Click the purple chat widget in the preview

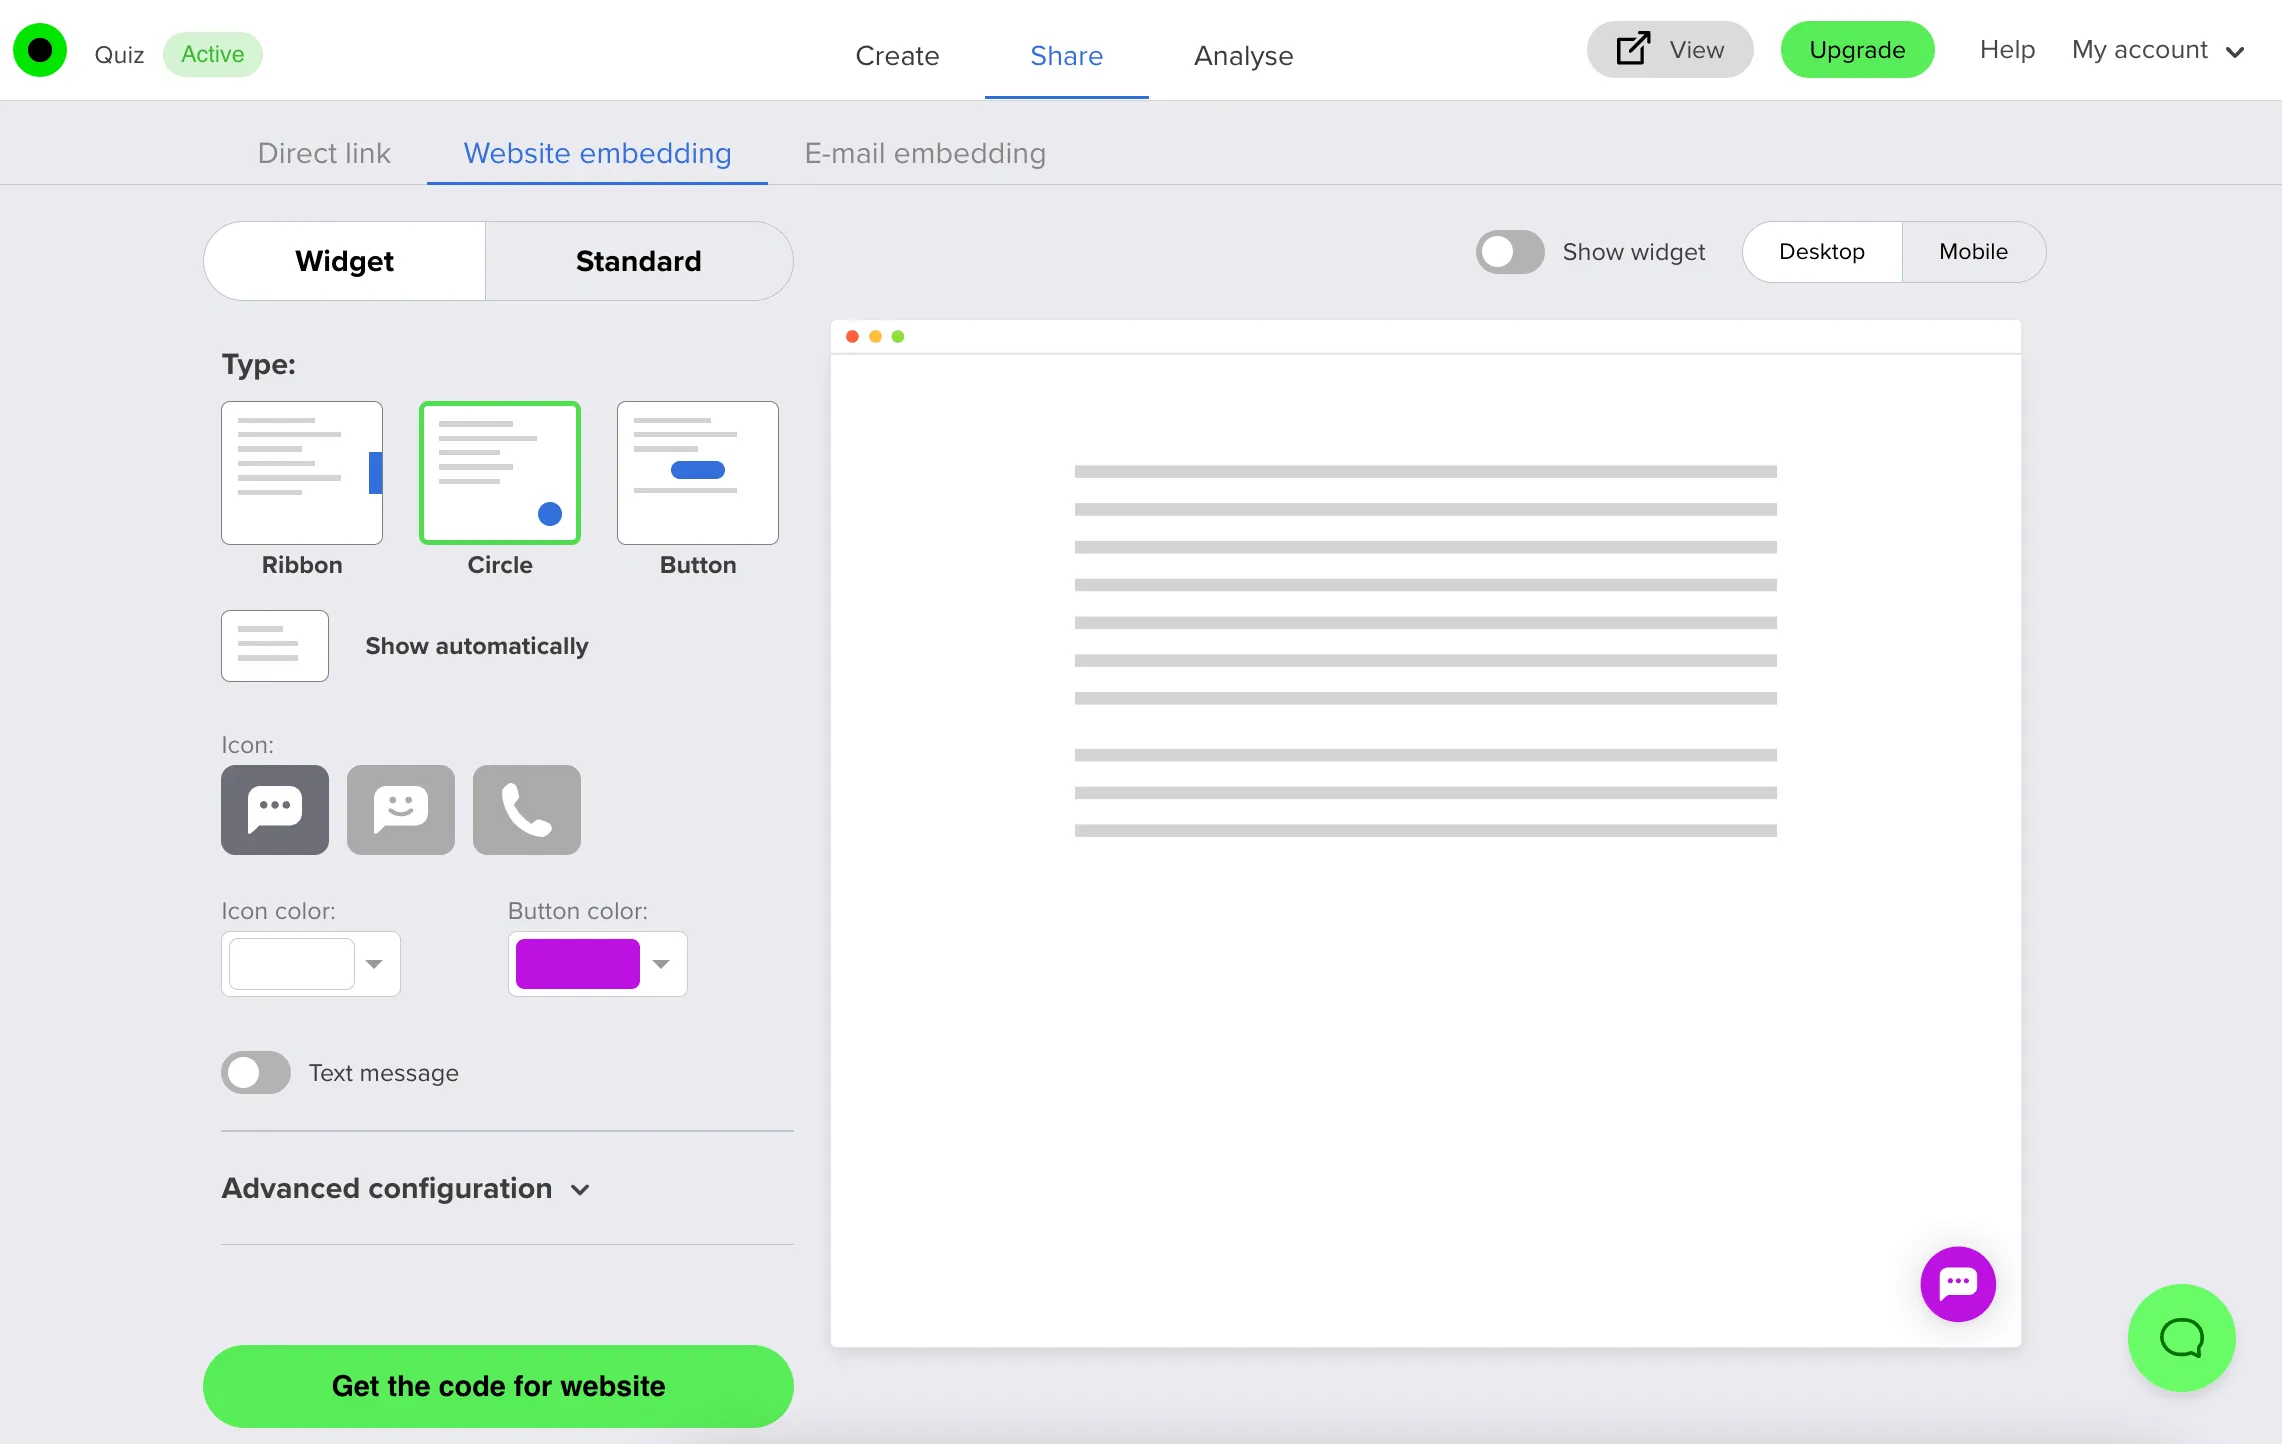(x=1958, y=1283)
